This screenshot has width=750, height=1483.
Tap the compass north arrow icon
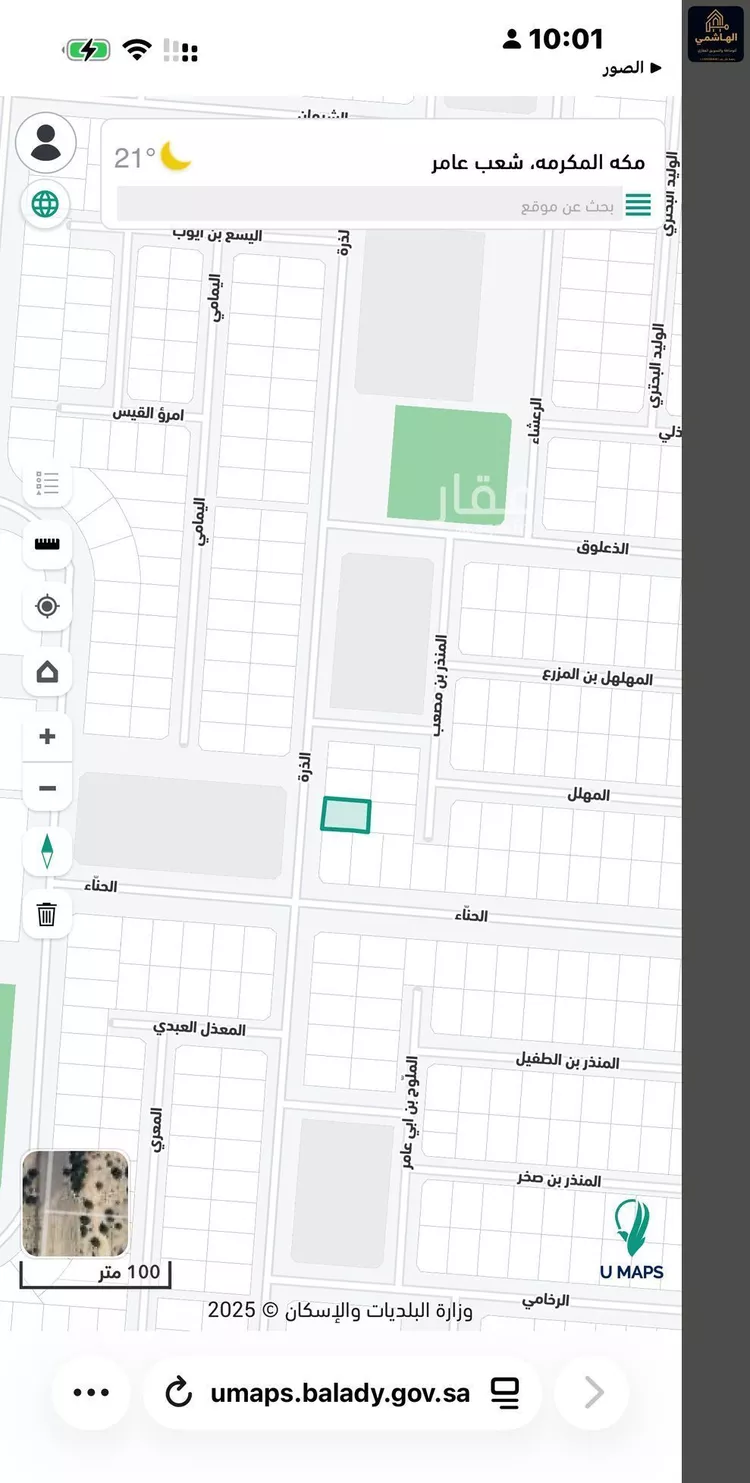[x=47, y=852]
